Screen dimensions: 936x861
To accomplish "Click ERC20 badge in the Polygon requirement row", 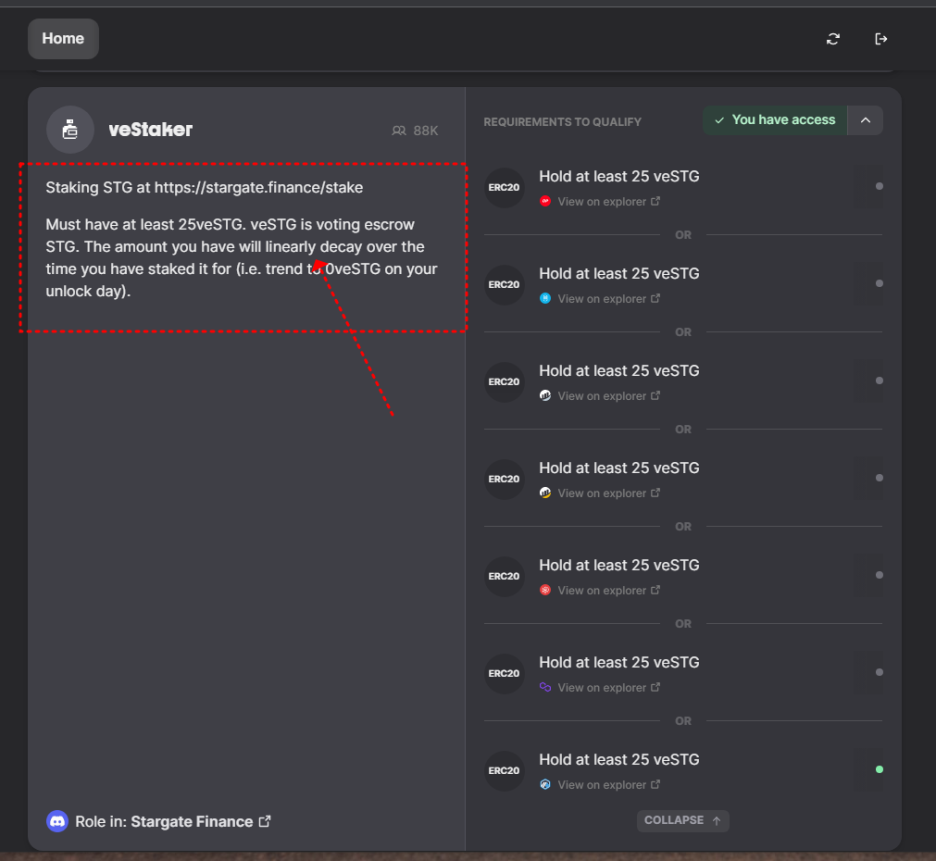I will tap(504, 674).
